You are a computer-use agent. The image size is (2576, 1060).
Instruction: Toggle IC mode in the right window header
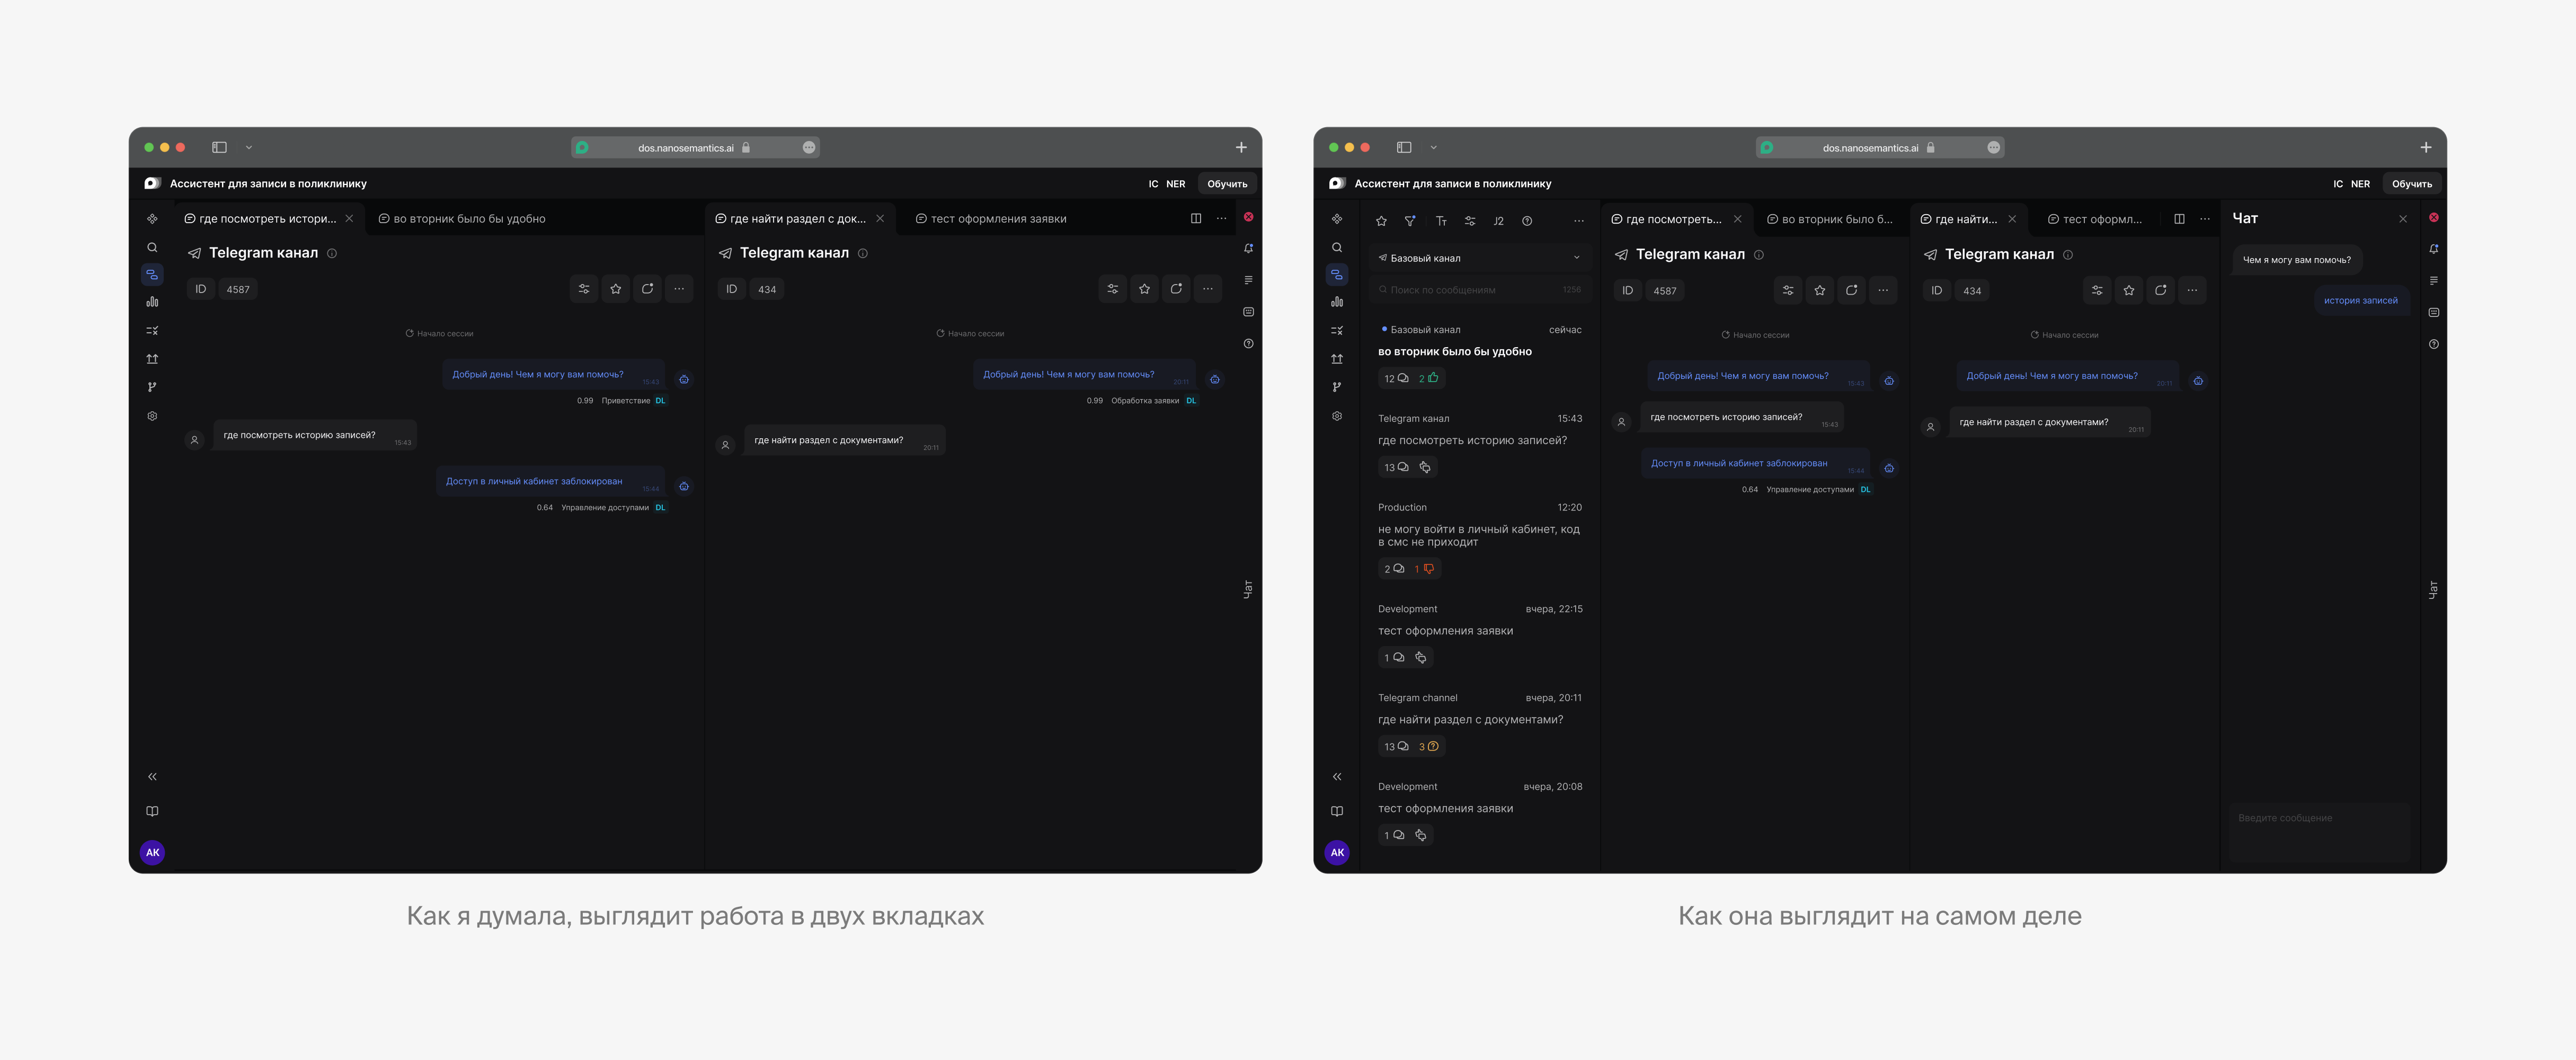point(2338,184)
